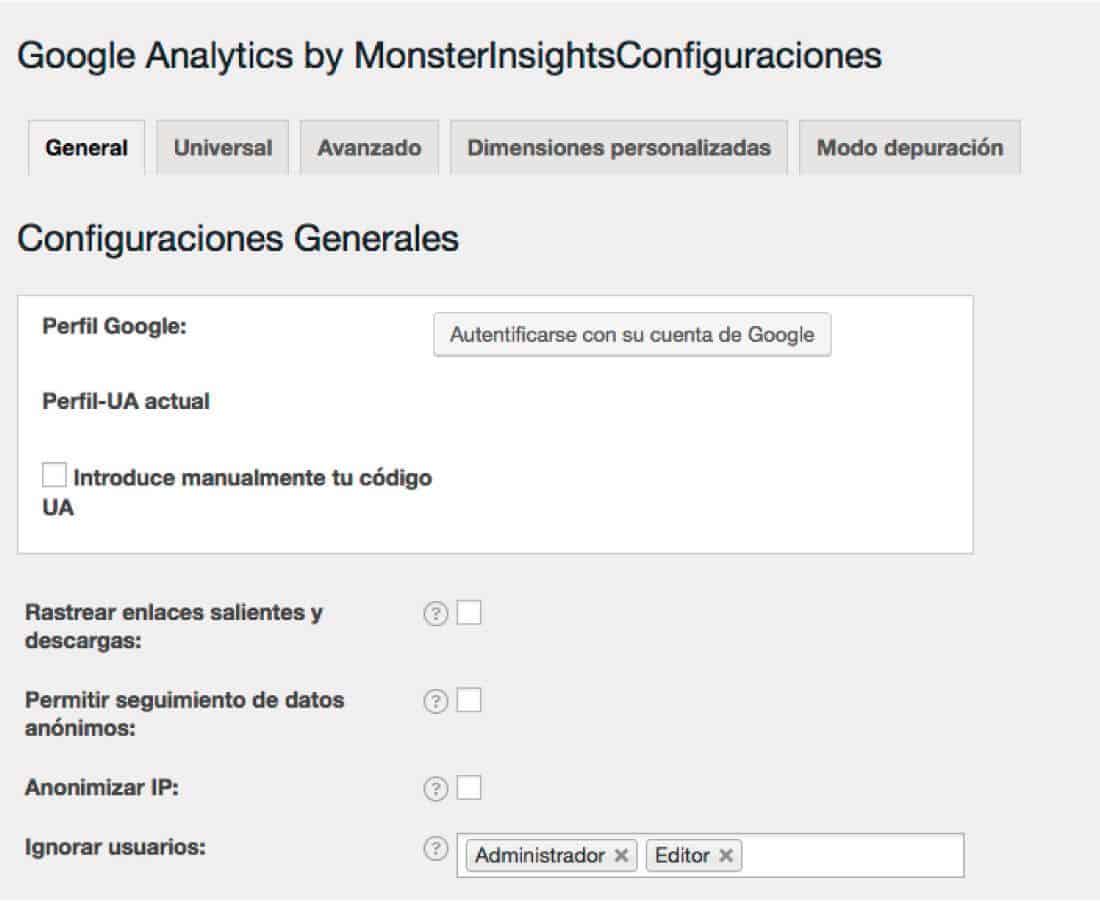Viewport: 1100px width, 902px height.
Task: Enable manual UA code entry checkbox
Action: 54,475
